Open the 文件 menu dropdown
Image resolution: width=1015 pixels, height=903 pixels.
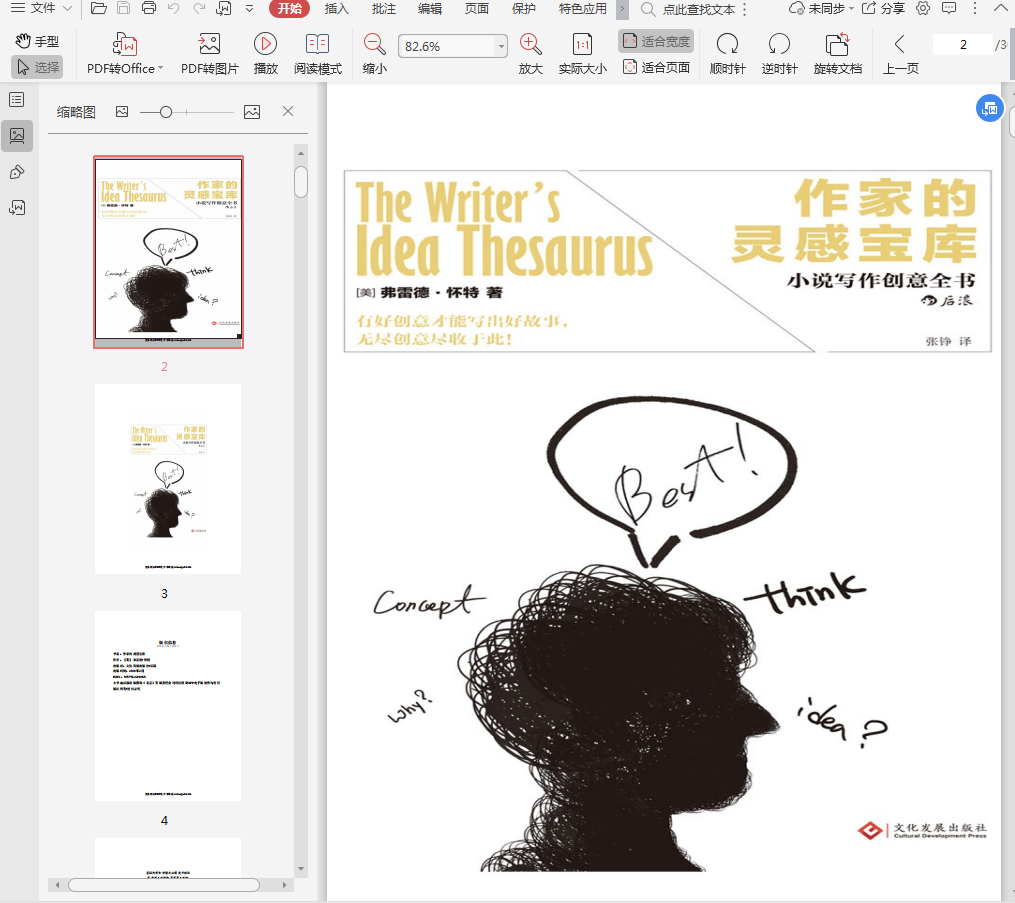tap(41, 9)
